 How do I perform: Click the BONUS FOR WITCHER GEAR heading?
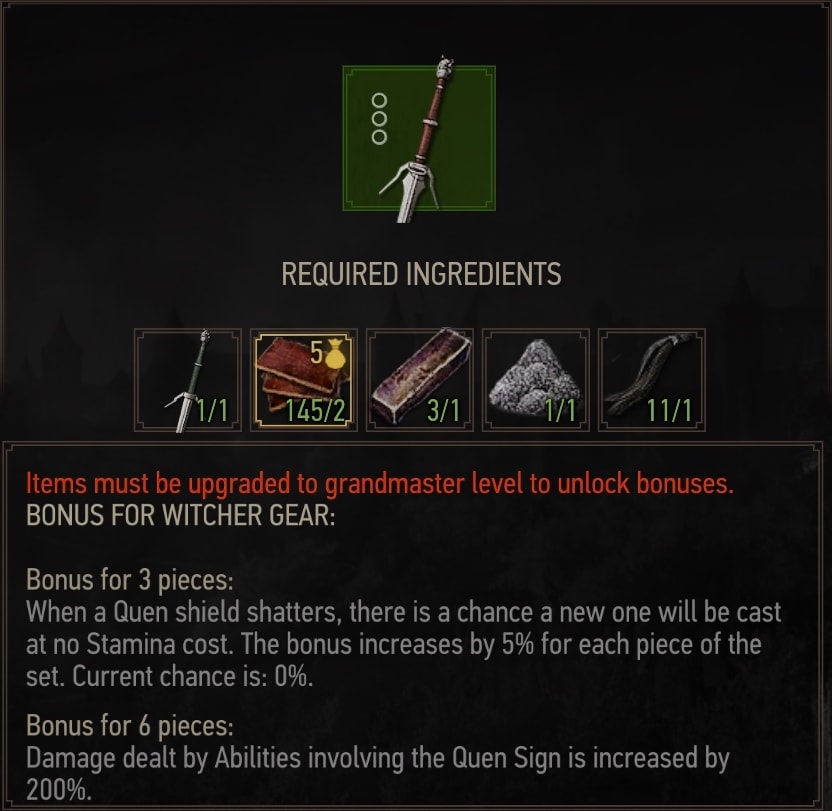point(180,515)
